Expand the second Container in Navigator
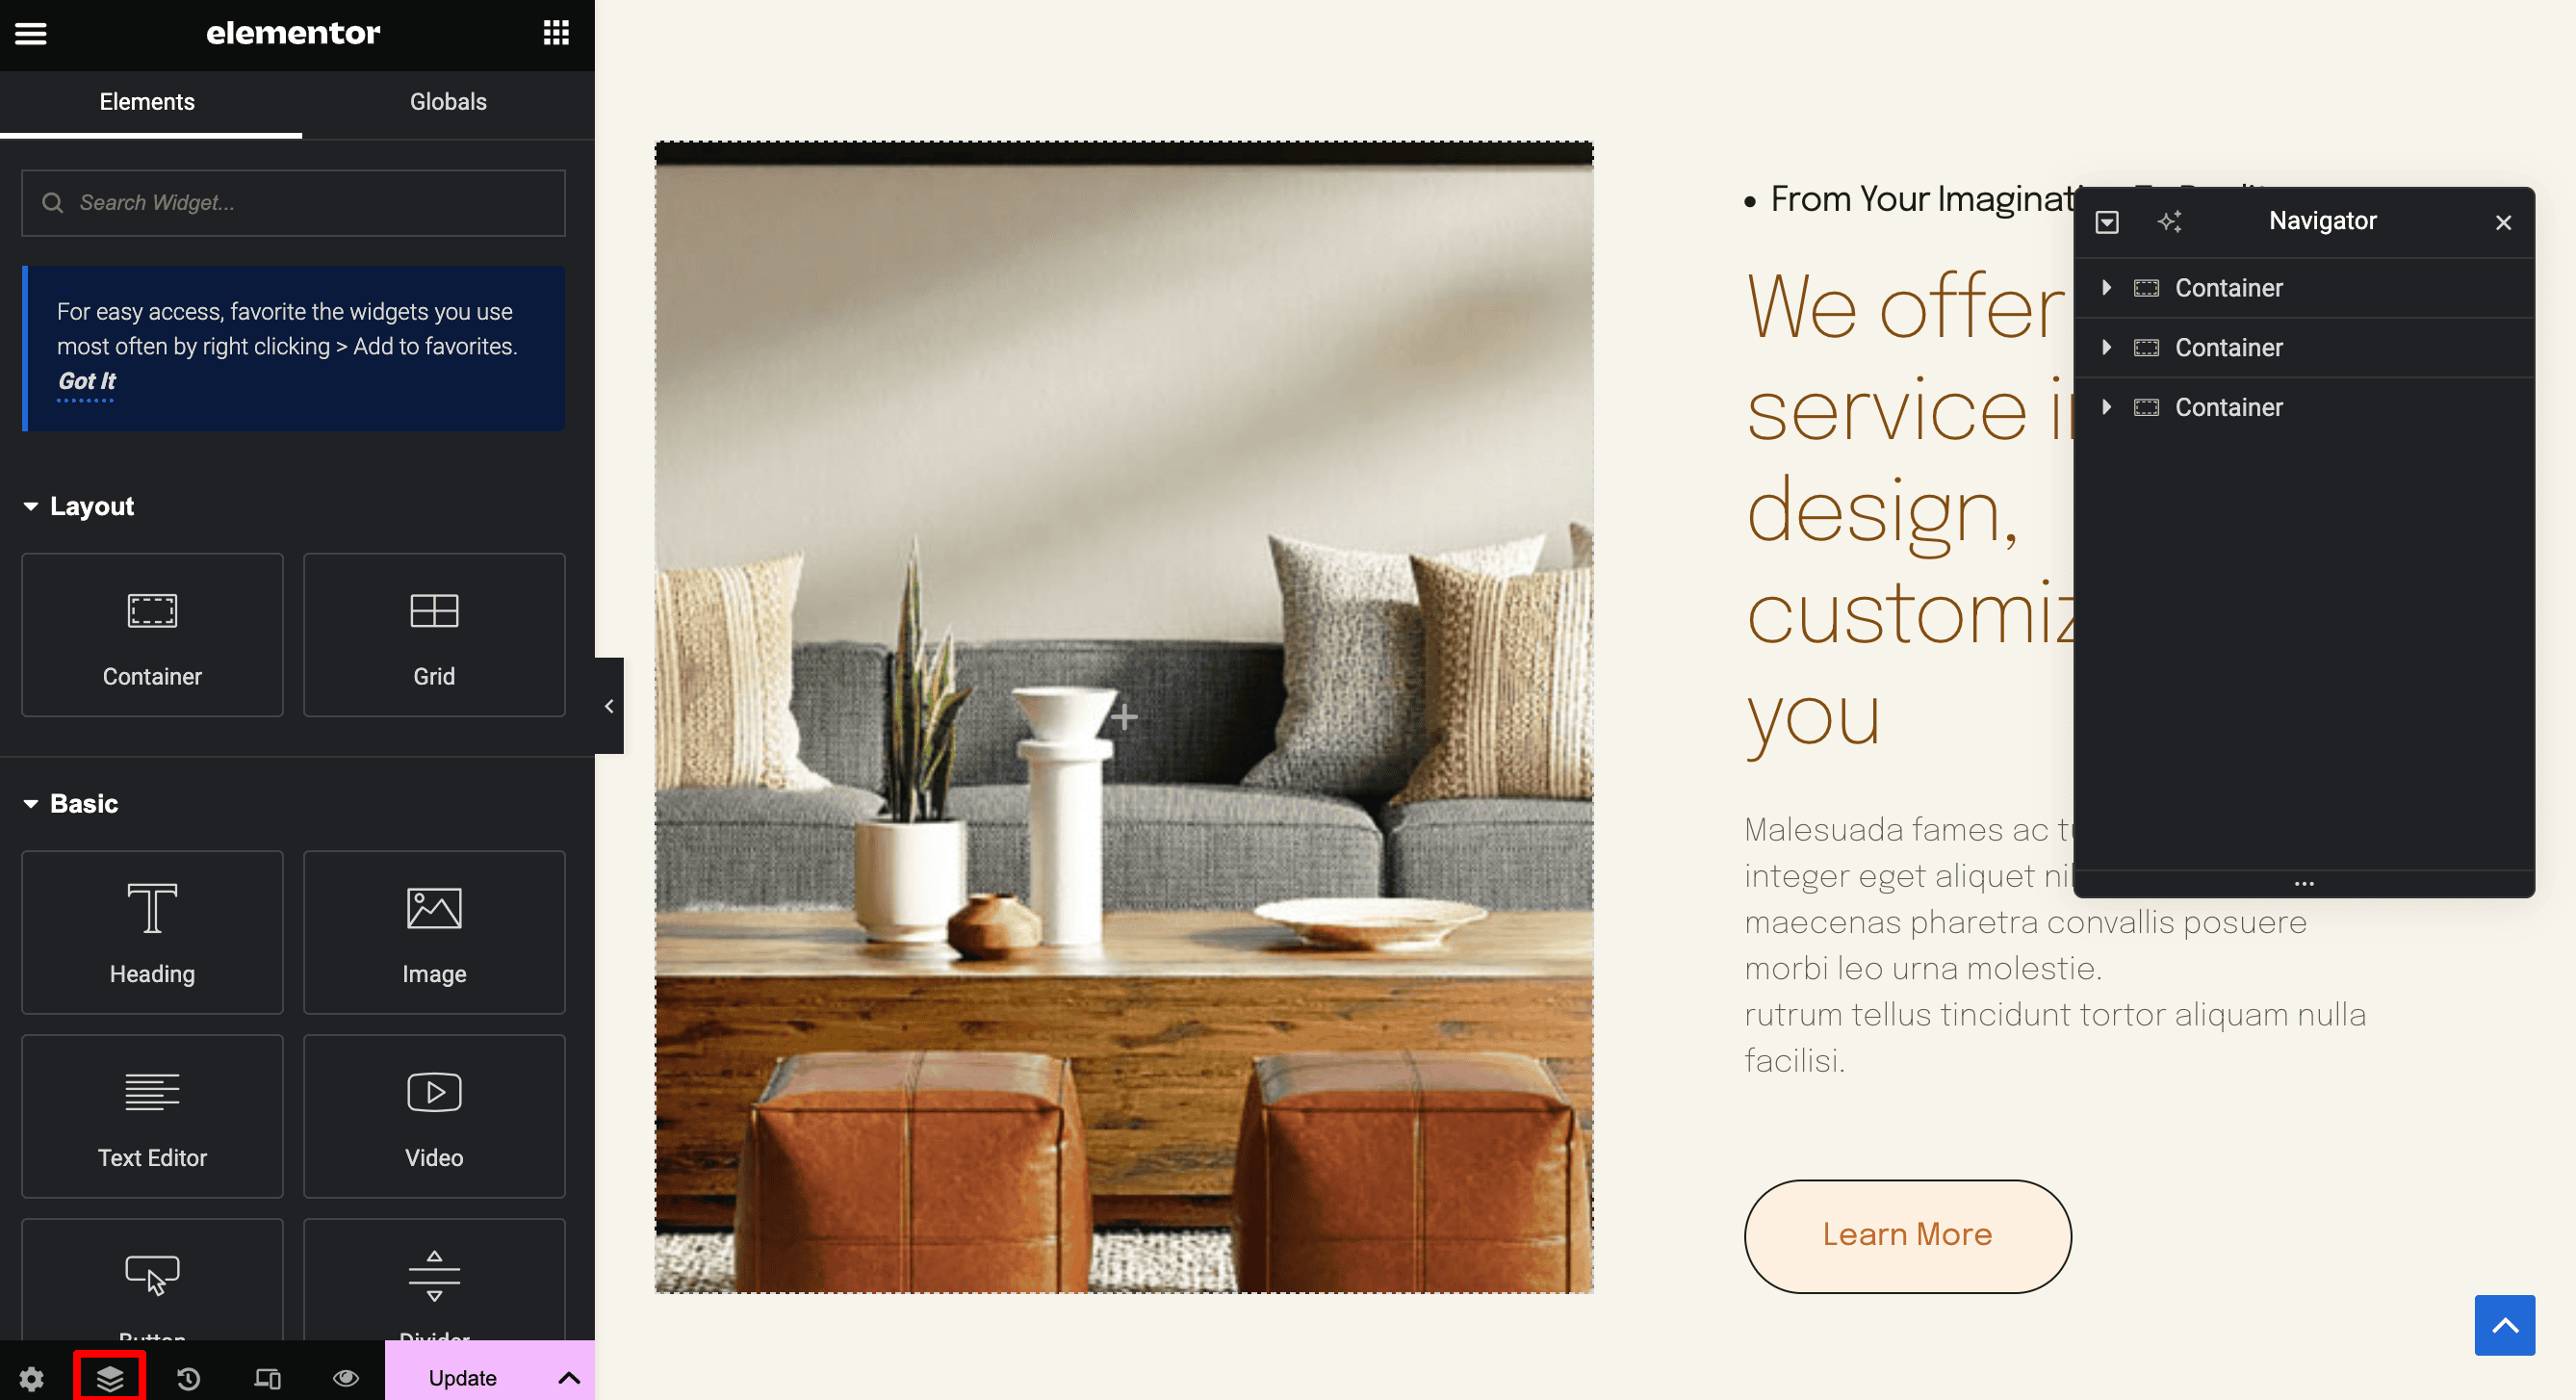Screen dimensions: 2576x1400 click(2105, 347)
